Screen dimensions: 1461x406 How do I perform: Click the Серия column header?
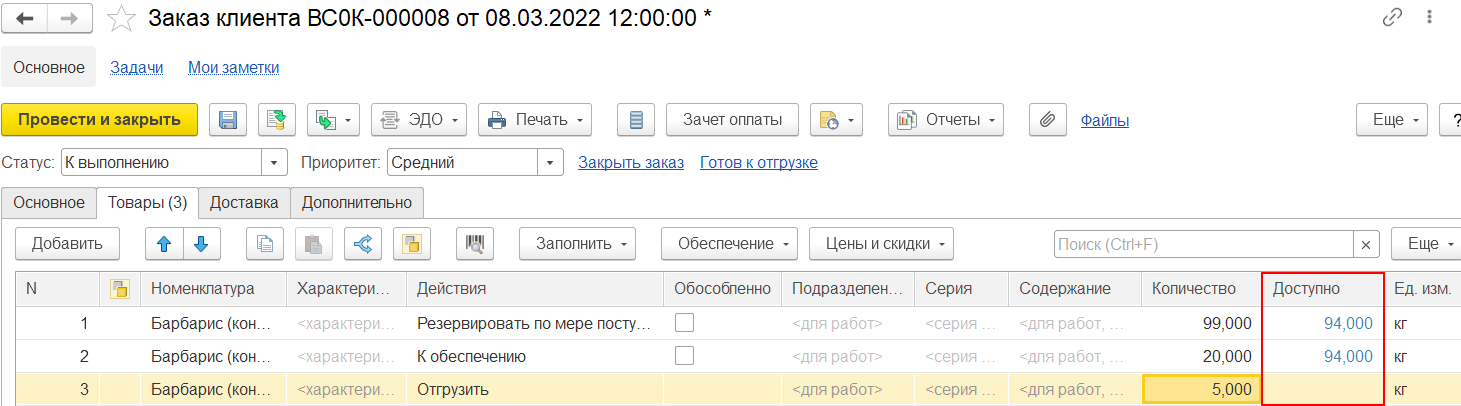pos(961,288)
